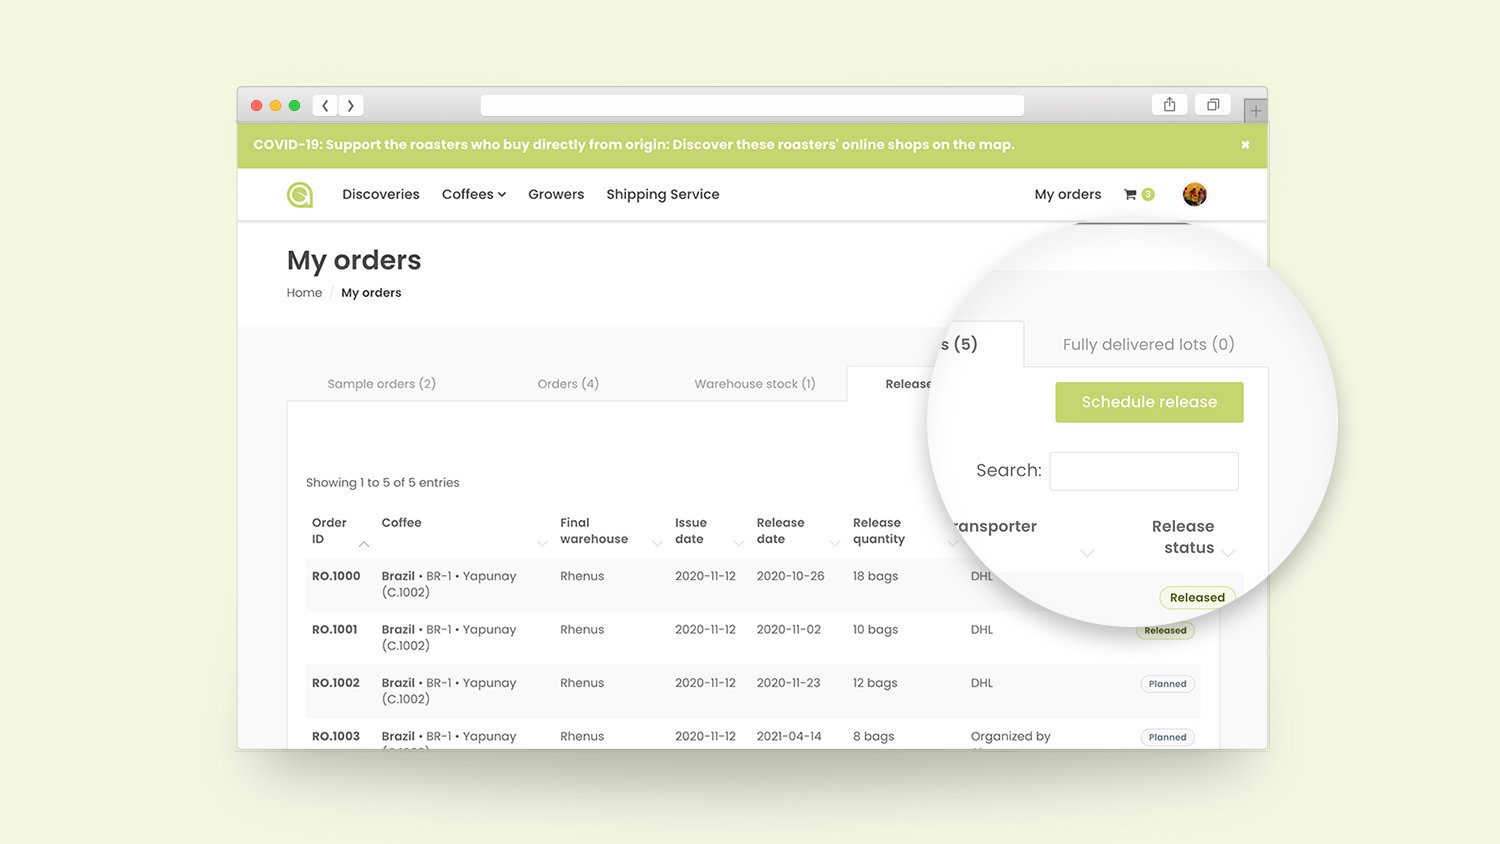Screen dimensions: 1500x844
Task: Select order ID RO.1002
Action: point(336,683)
